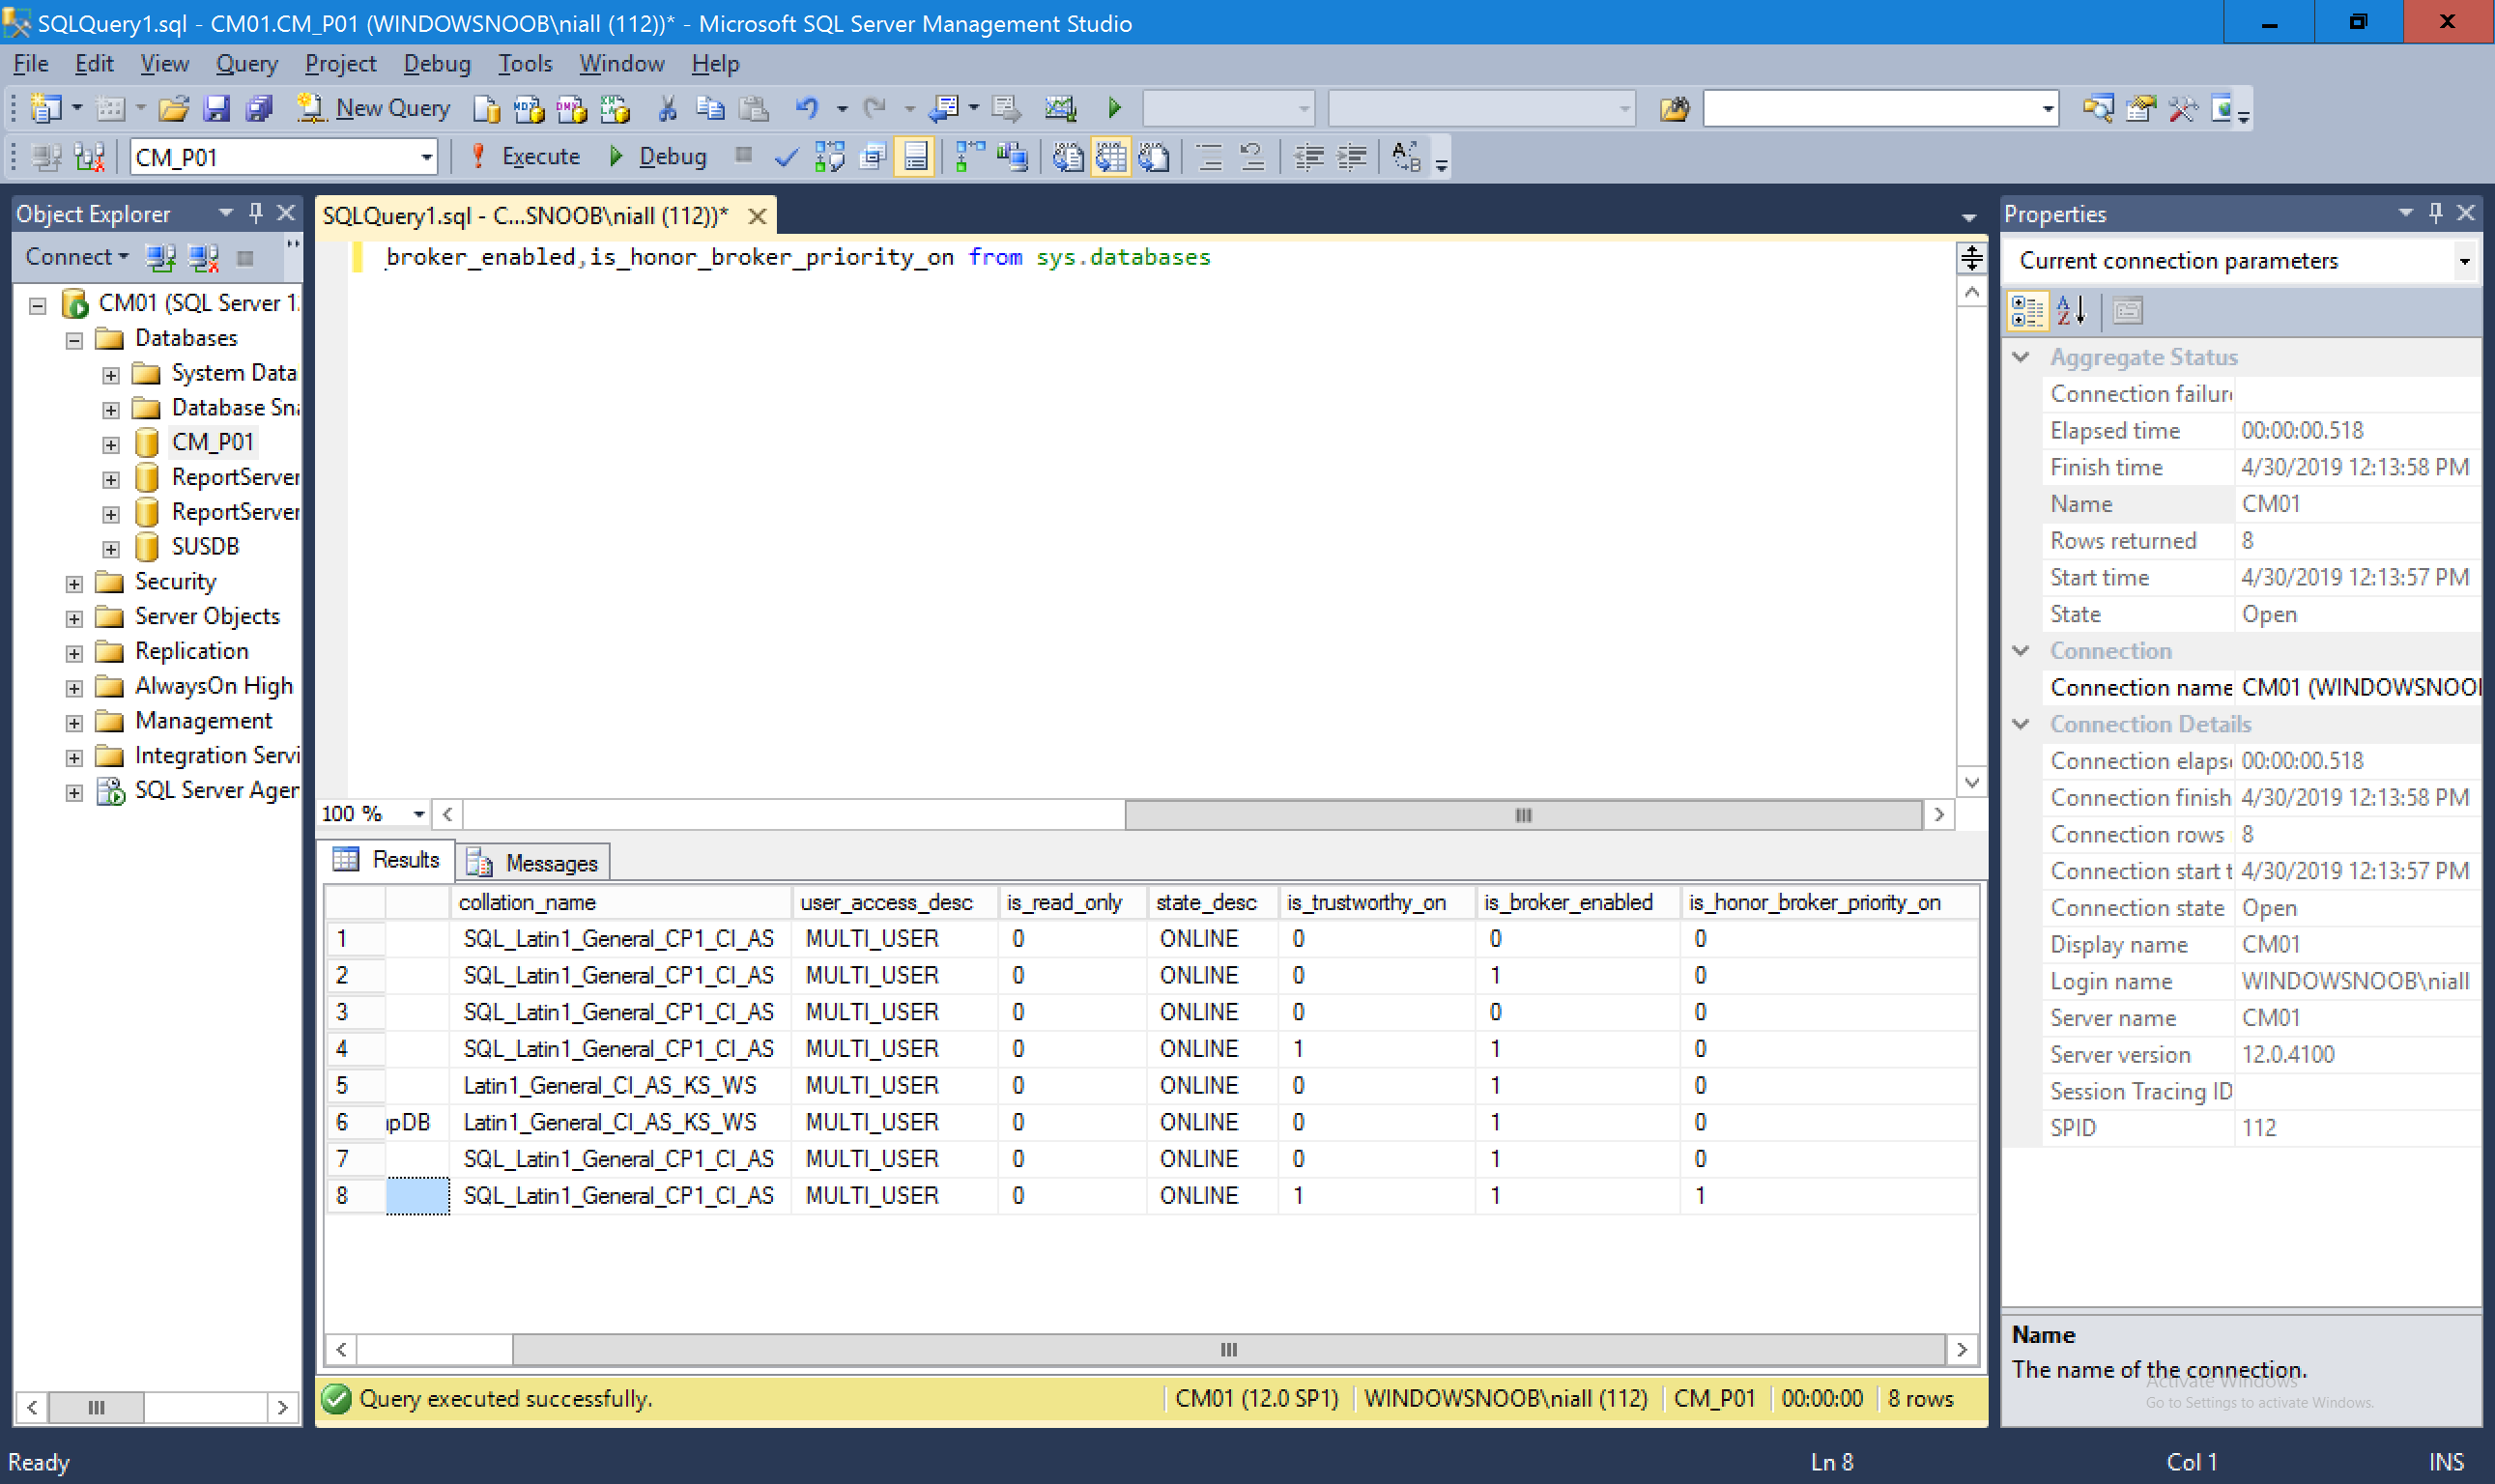The height and width of the screenshot is (1484, 2495).
Task: Expand the CM_P01 database node
Action: 111,444
